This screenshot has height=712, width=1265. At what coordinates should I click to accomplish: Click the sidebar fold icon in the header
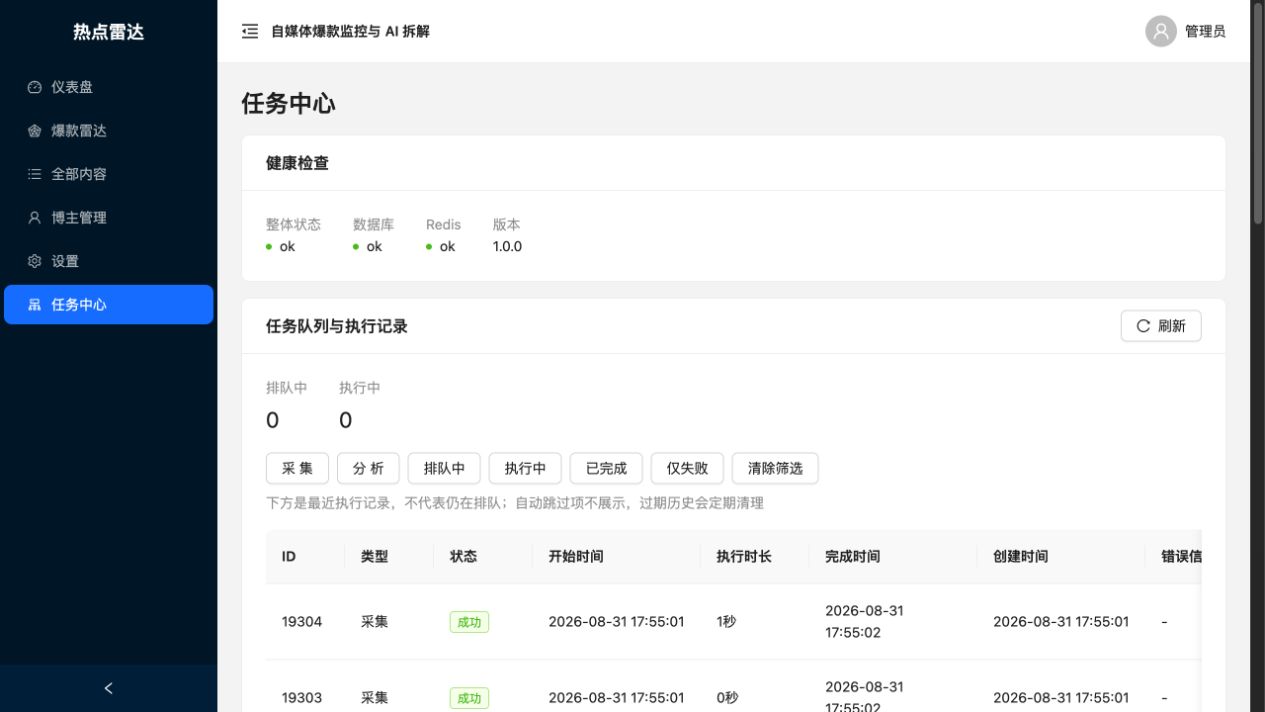click(250, 31)
